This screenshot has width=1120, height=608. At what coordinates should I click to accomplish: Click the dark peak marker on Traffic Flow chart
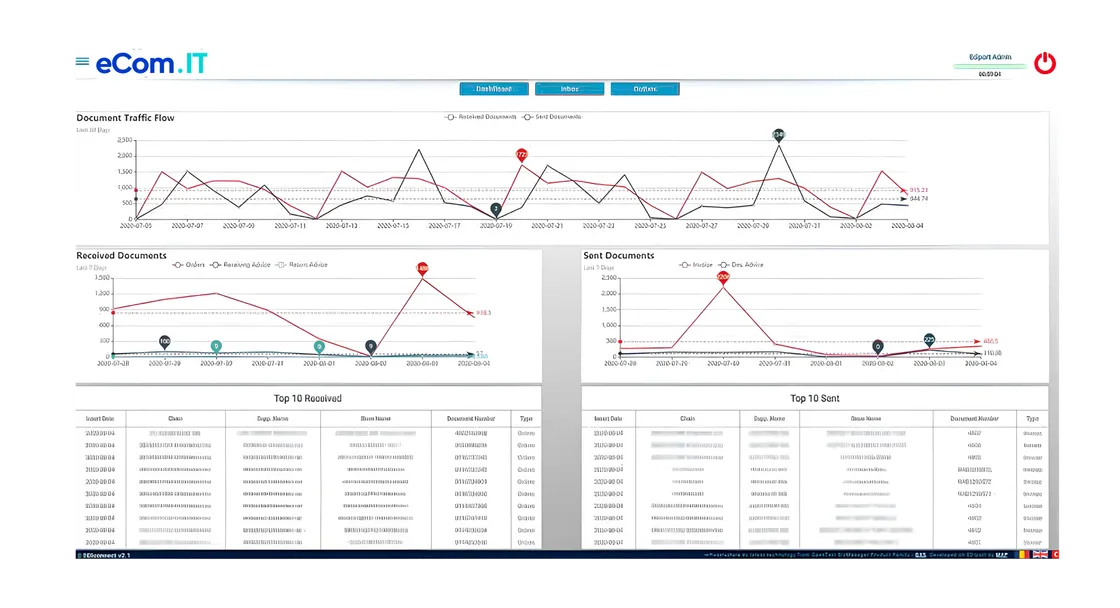coord(779,134)
